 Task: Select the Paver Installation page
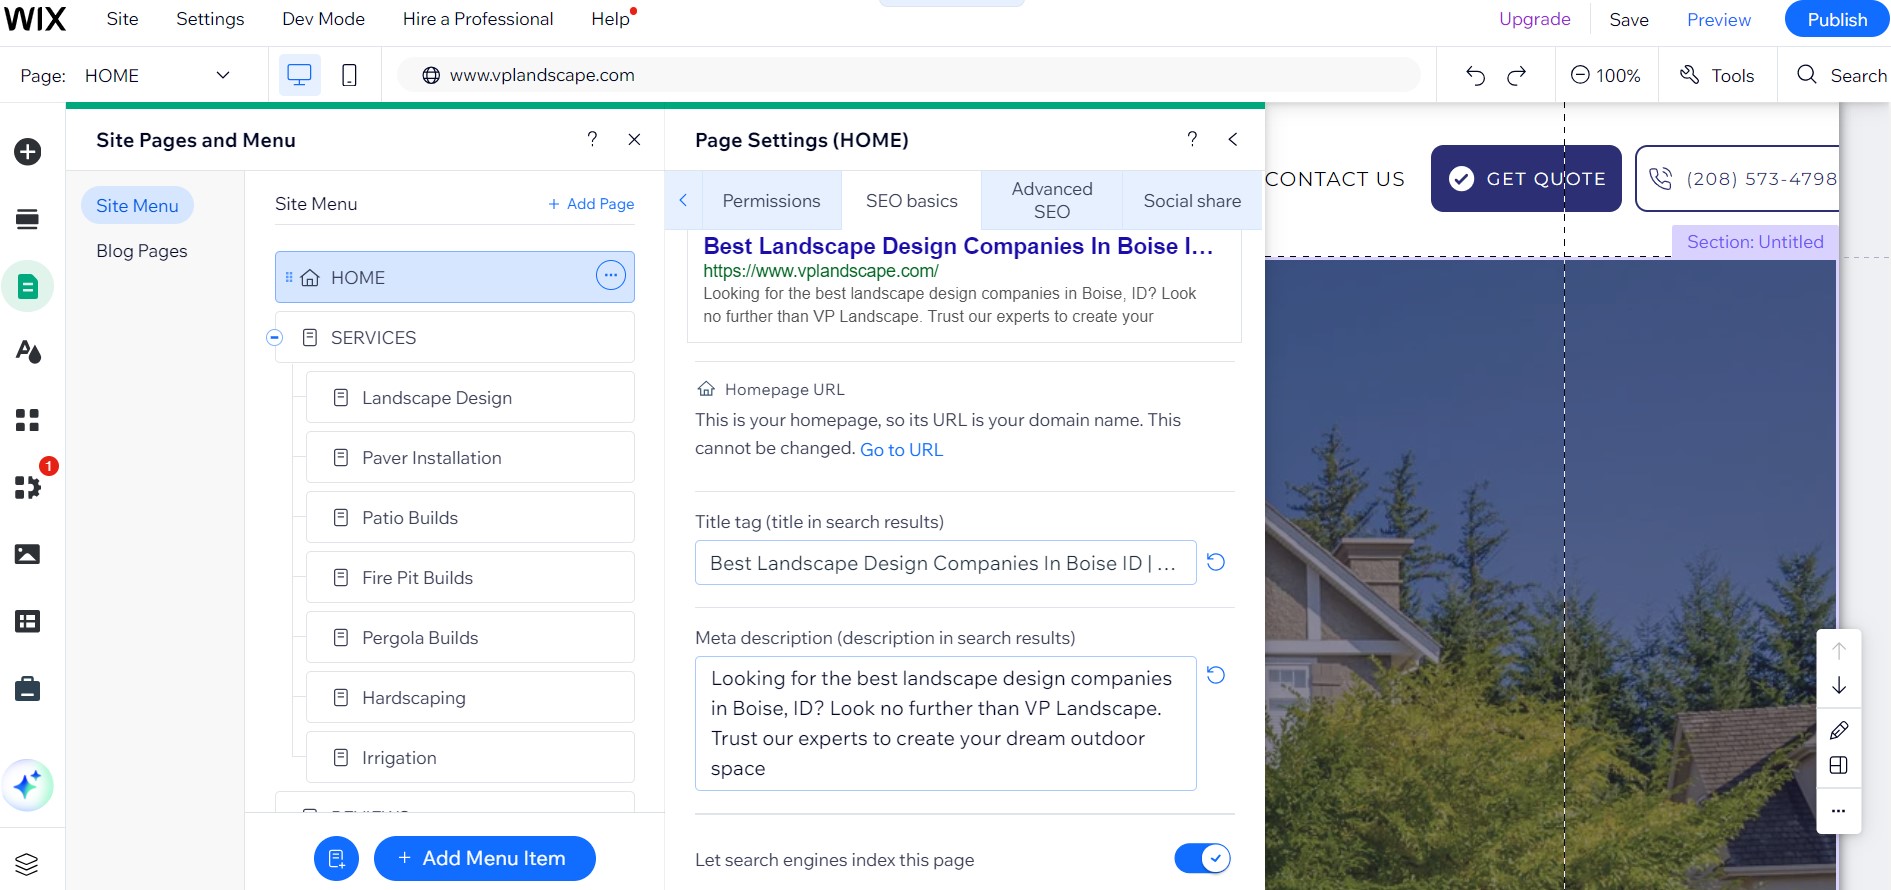470,458
